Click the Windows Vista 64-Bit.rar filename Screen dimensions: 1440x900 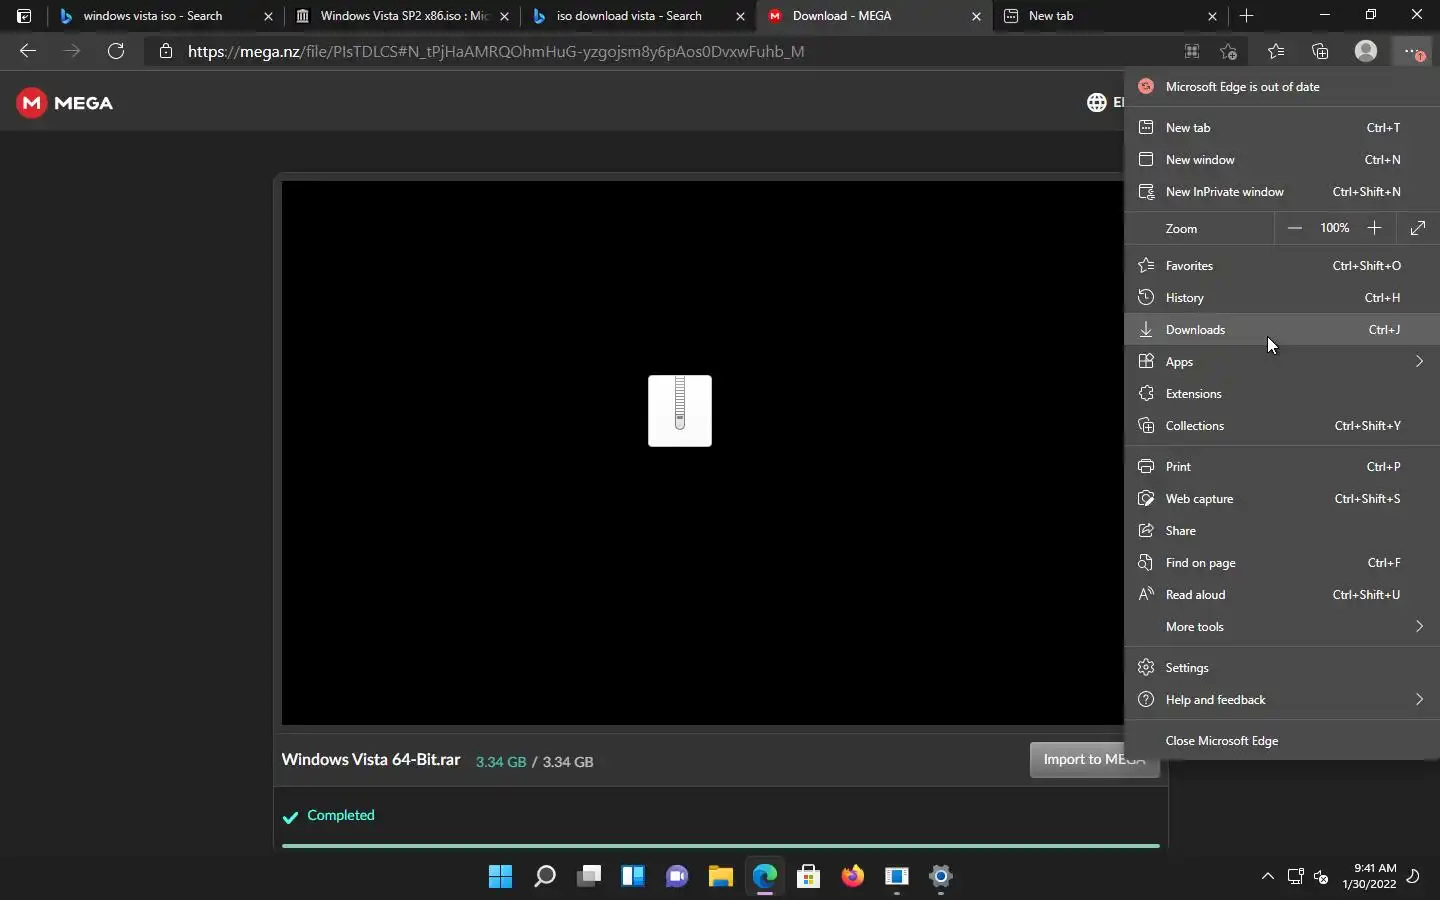pos(371,760)
